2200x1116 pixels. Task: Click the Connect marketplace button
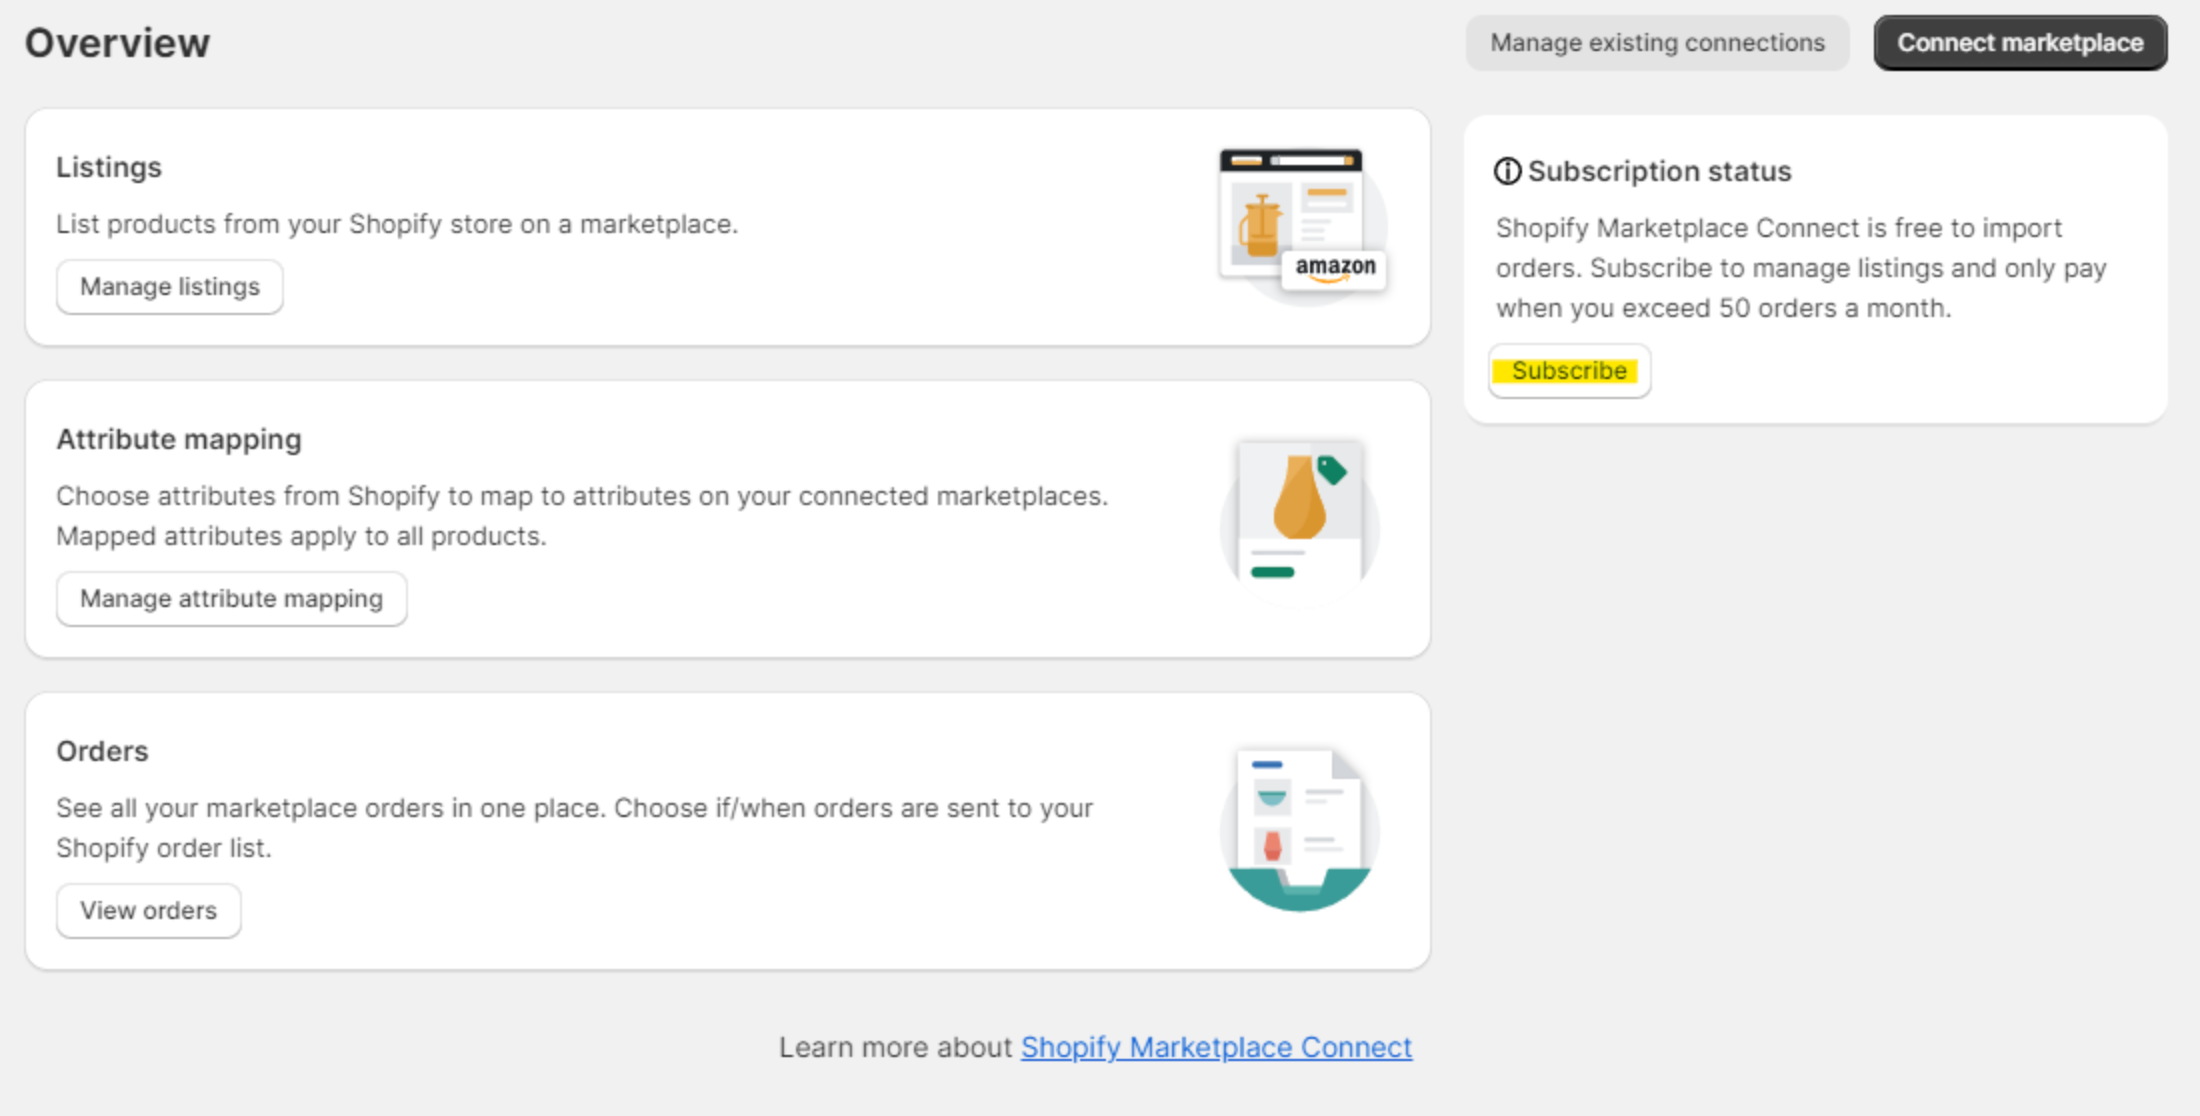click(x=2020, y=43)
